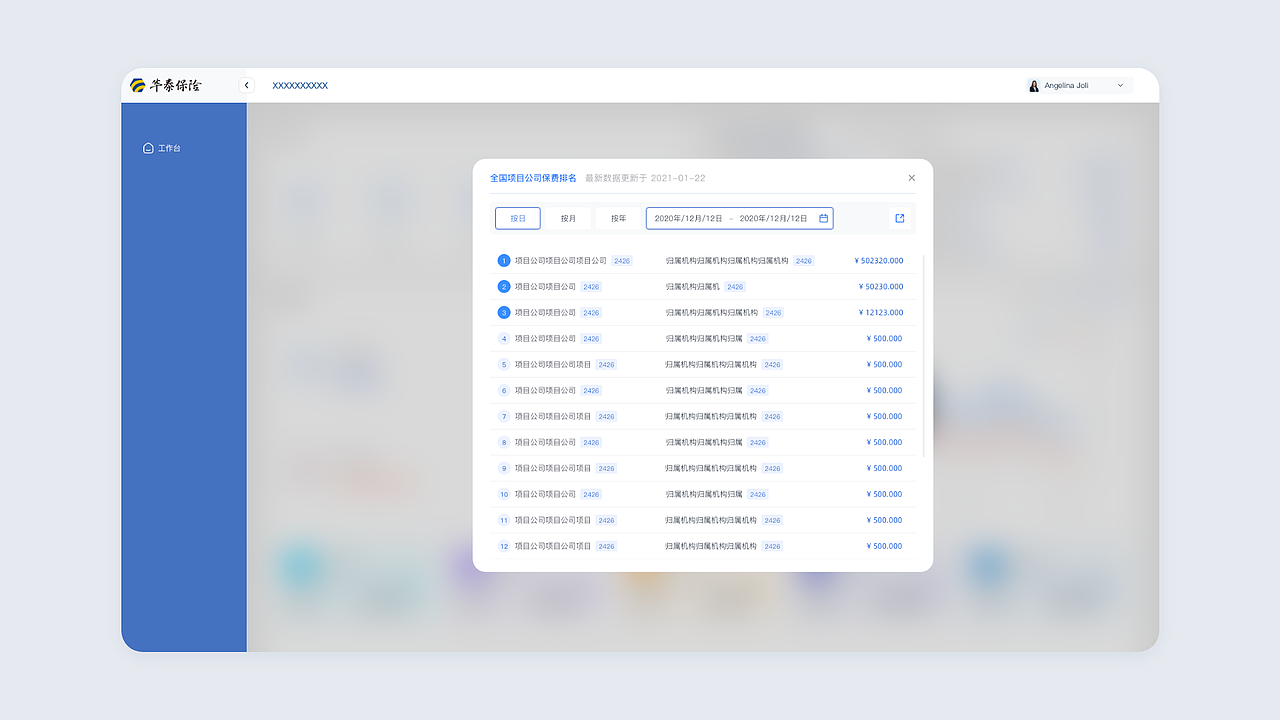Click the rank 7 badge
The image size is (1280, 720).
504,417
